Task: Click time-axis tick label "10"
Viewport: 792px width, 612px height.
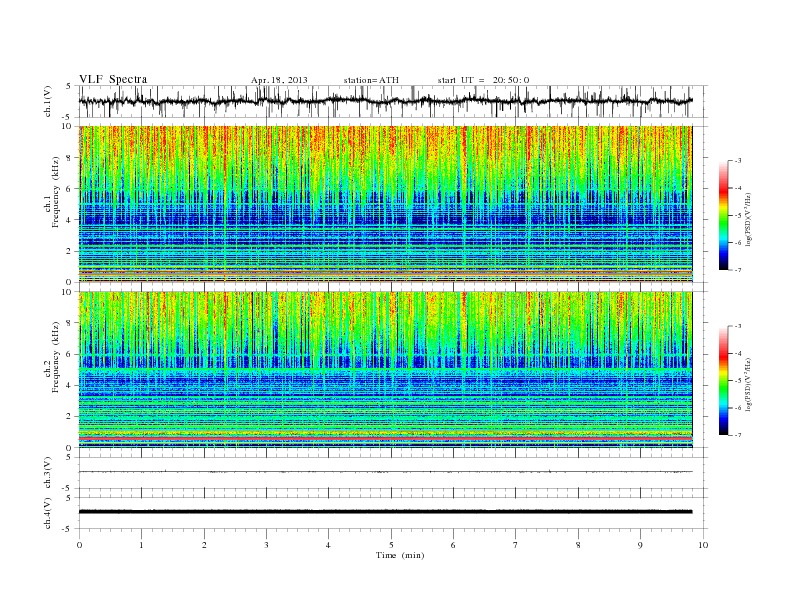Action: pos(703,545)
